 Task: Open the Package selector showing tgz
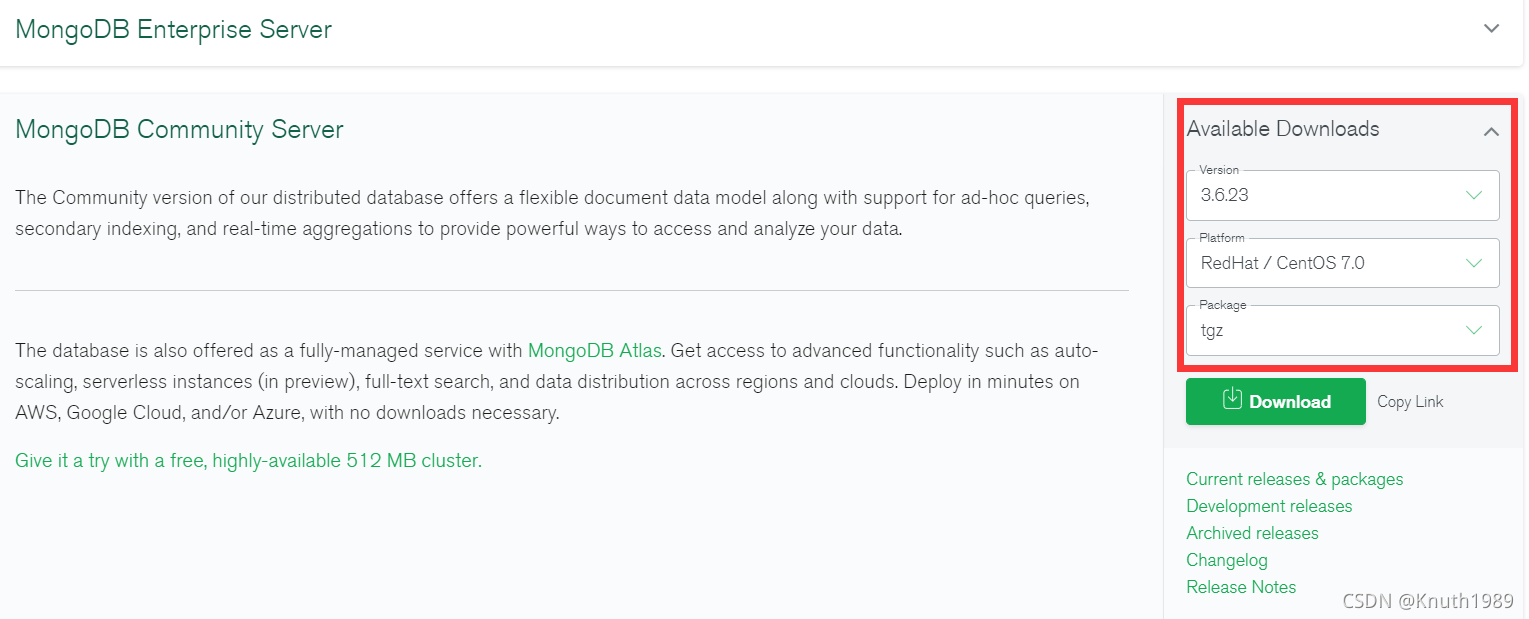pyautogui.click(x=1340, y=330)
